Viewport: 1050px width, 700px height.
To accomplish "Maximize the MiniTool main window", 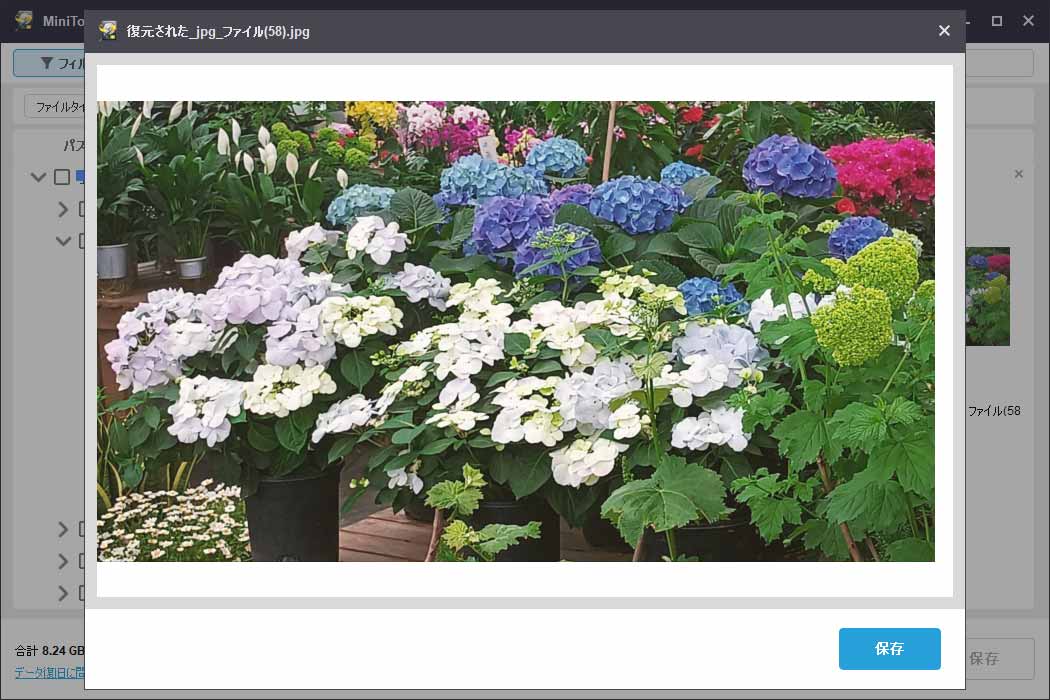I will 996,21.
